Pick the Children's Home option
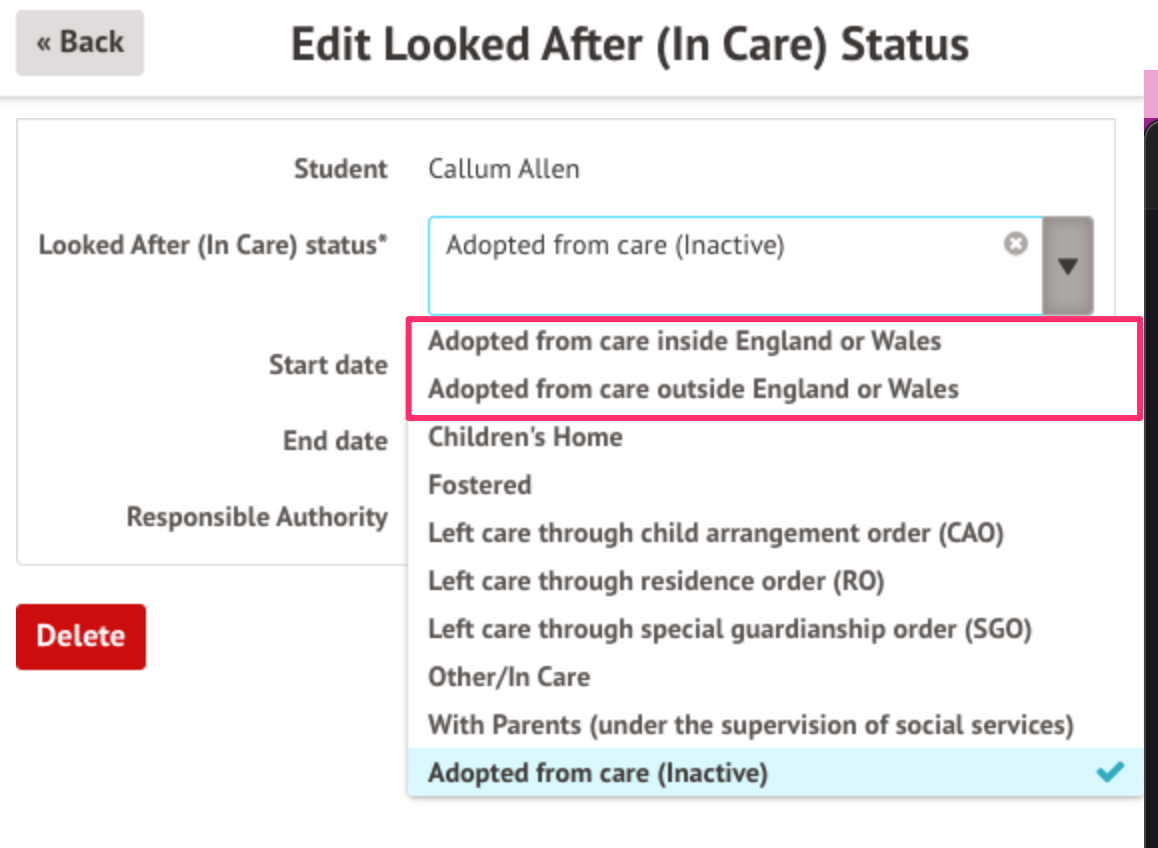Screen dimensions: 1158x848 525,437
